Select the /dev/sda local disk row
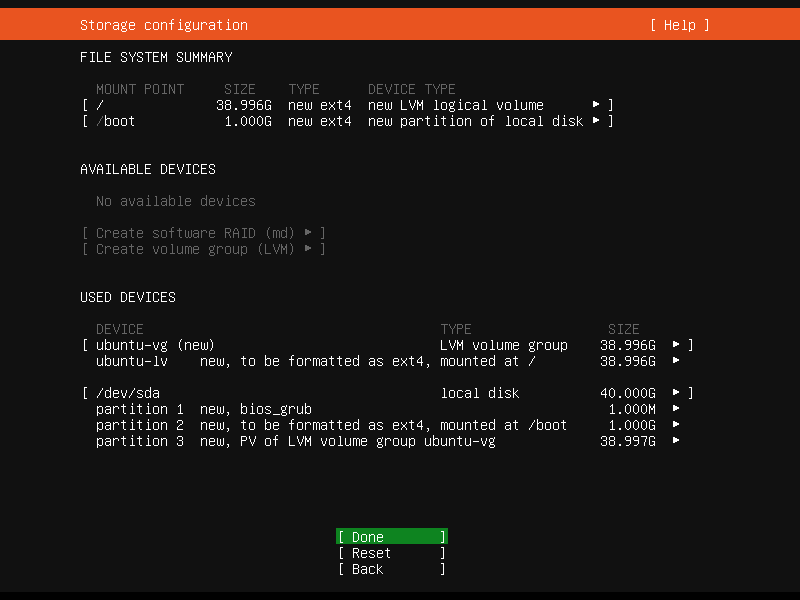 (x=388, y=393)
